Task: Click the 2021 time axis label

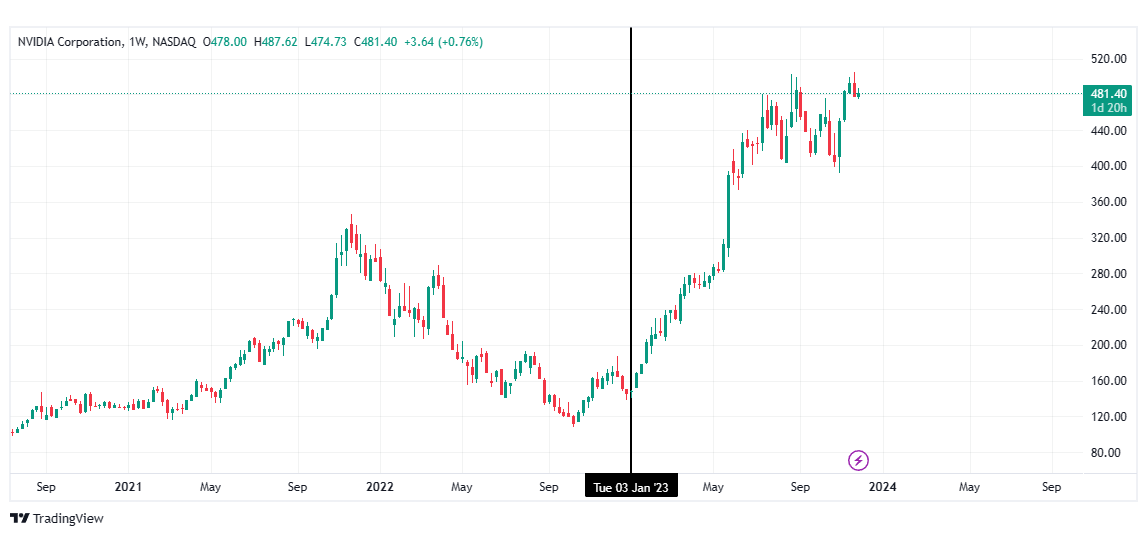Action: pyautogui.click(x=127, y=486)
